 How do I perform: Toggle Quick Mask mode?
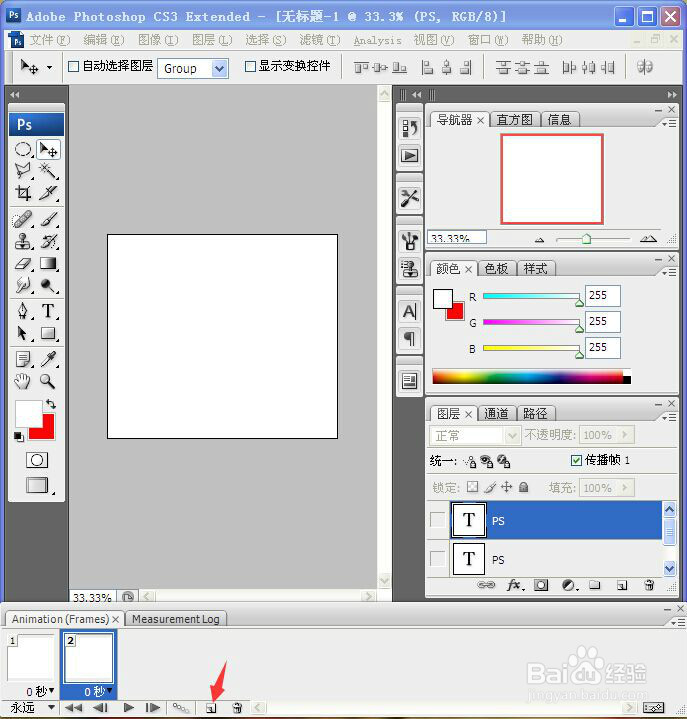click(x=37, y=460)
